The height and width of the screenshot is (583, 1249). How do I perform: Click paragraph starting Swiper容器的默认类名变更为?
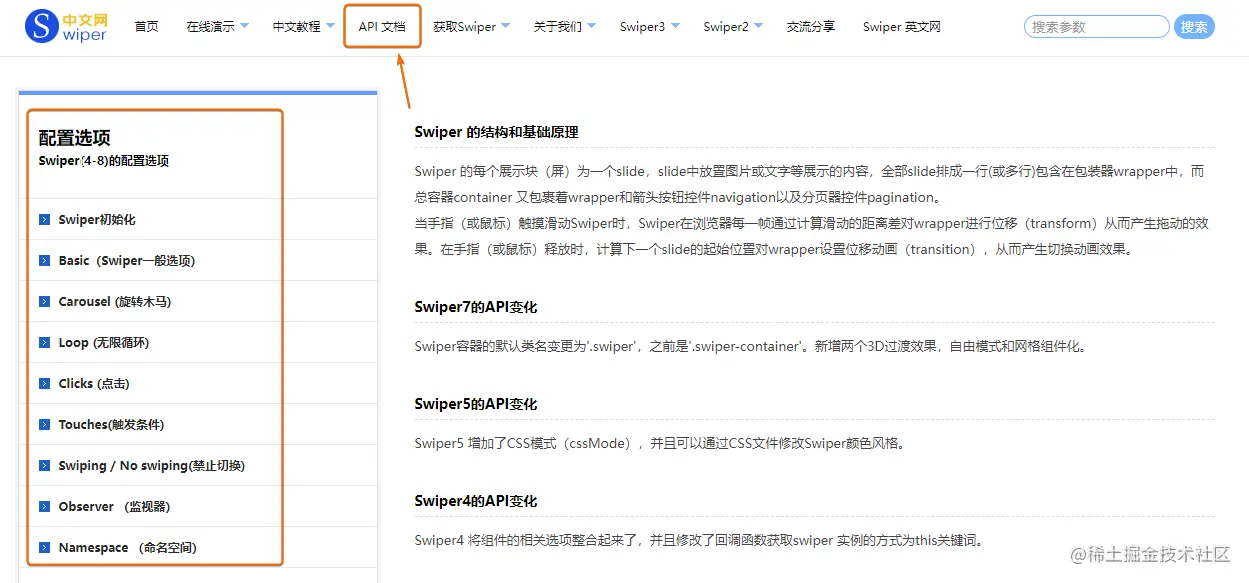coord(751,347)
